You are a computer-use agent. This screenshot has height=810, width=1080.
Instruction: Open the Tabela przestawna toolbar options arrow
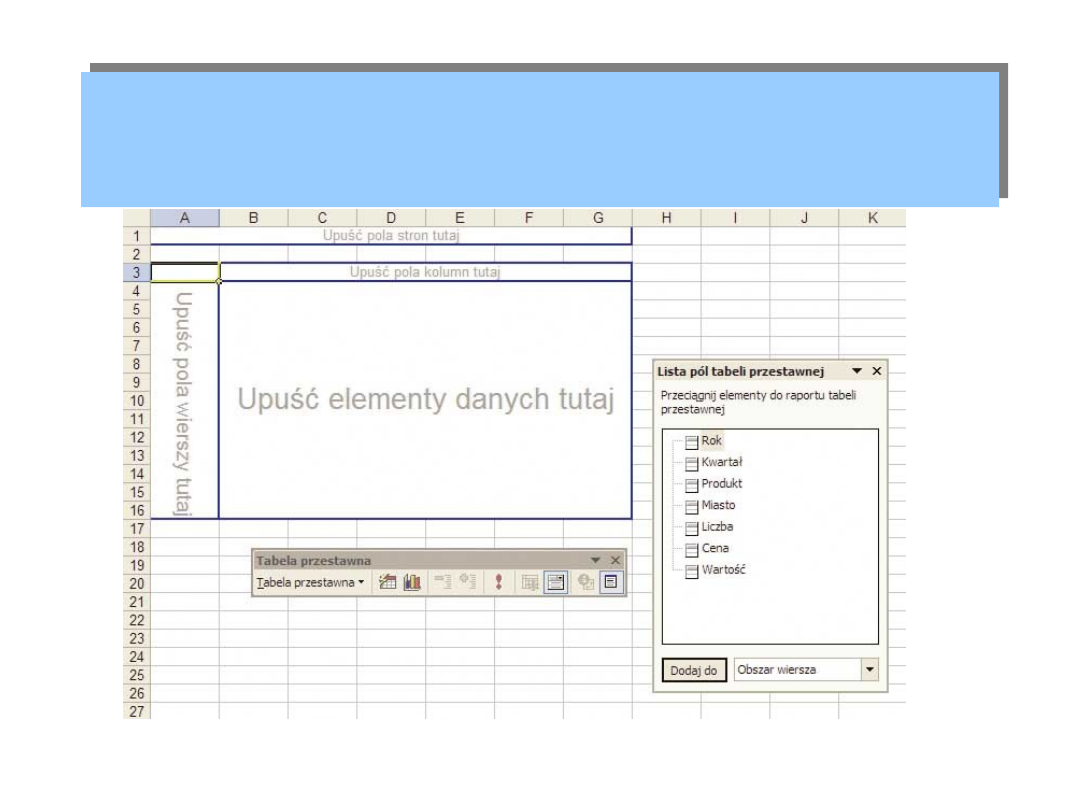point(596,561)
